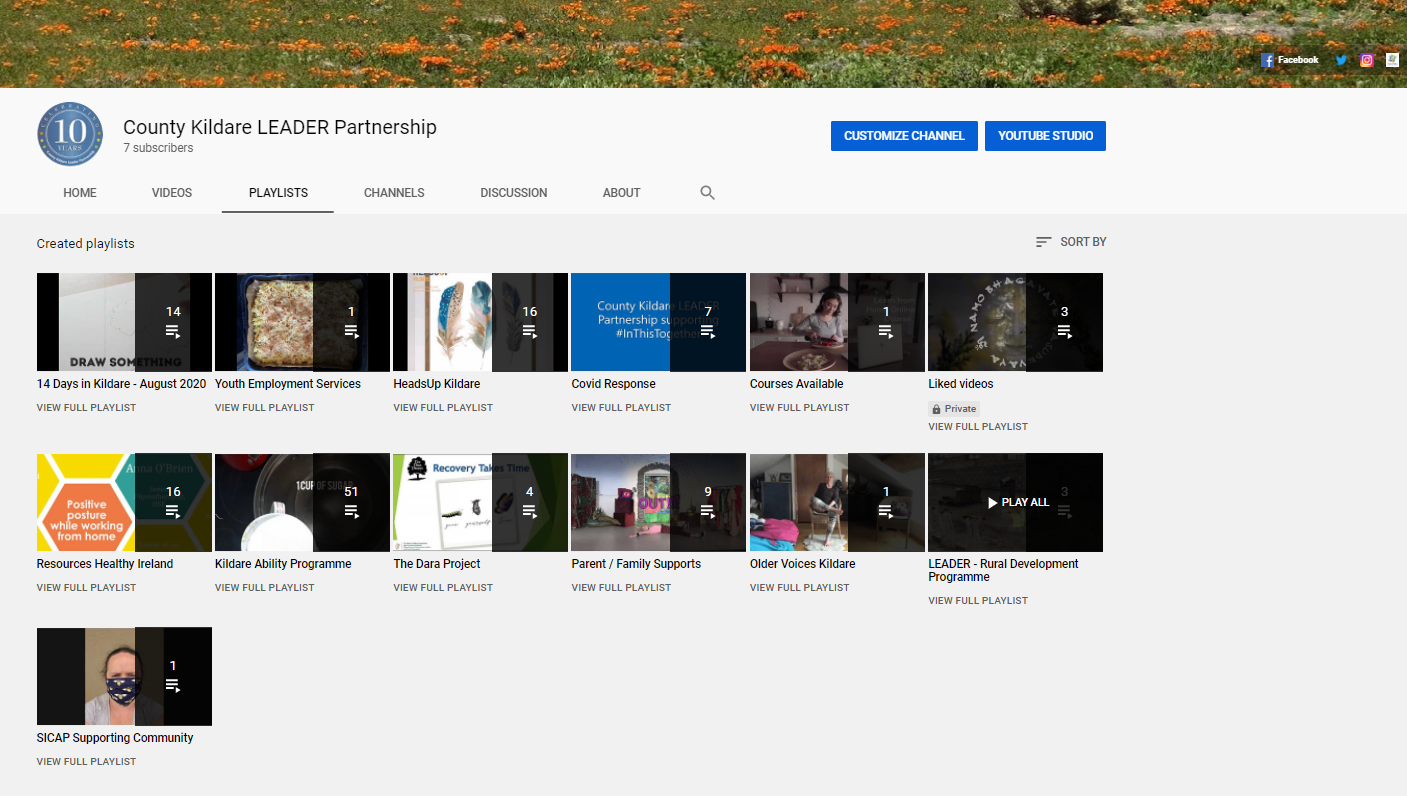Image resolution: width=1407 pixels, height=796 pixels.
Task: Open the Parent / Family Supports title
Action: point(636,564)
